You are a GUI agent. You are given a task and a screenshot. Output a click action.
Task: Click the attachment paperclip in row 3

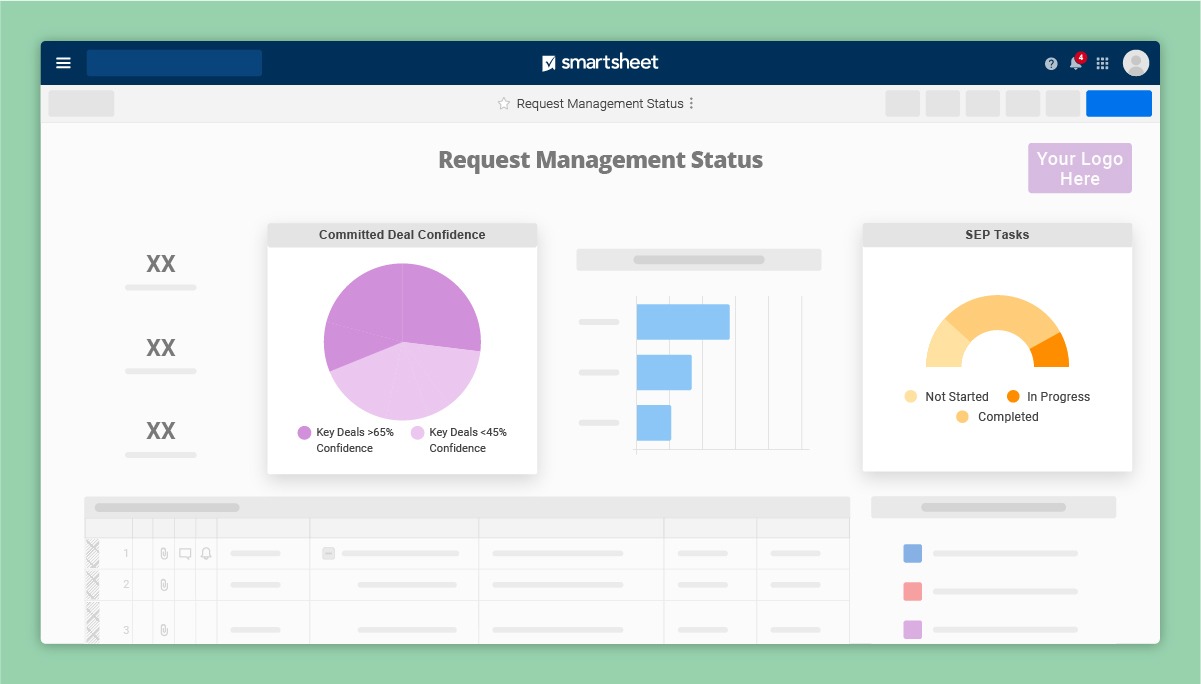164,630
